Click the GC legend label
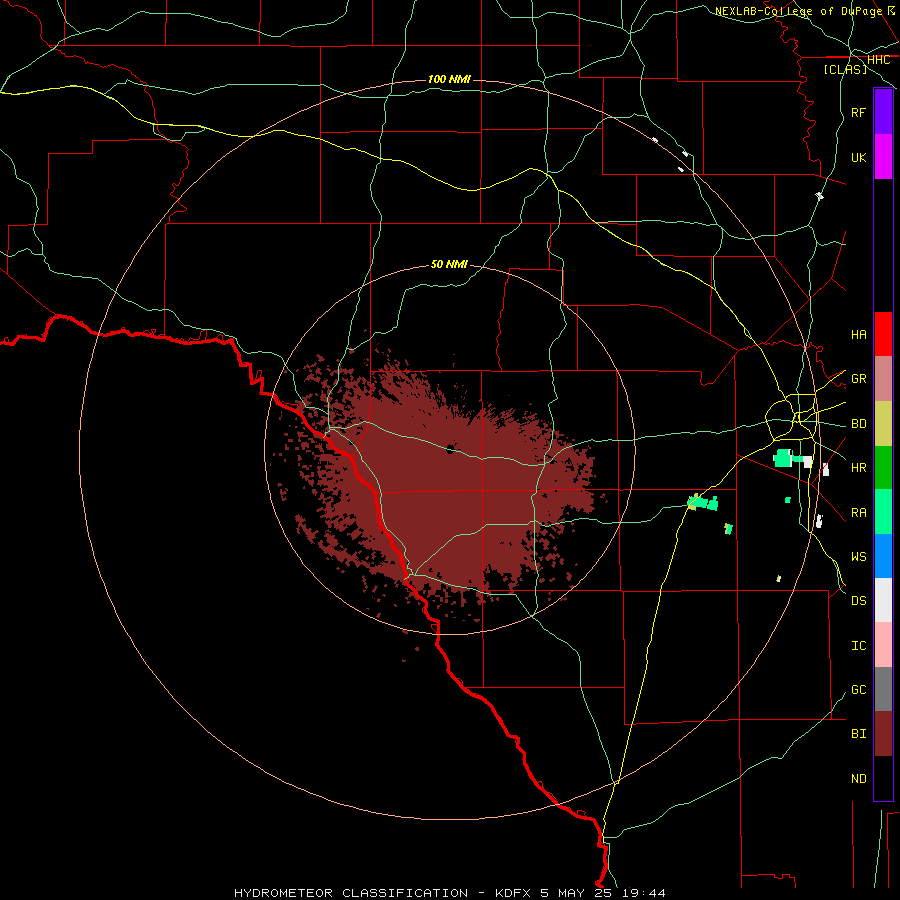 coord(858,689)
